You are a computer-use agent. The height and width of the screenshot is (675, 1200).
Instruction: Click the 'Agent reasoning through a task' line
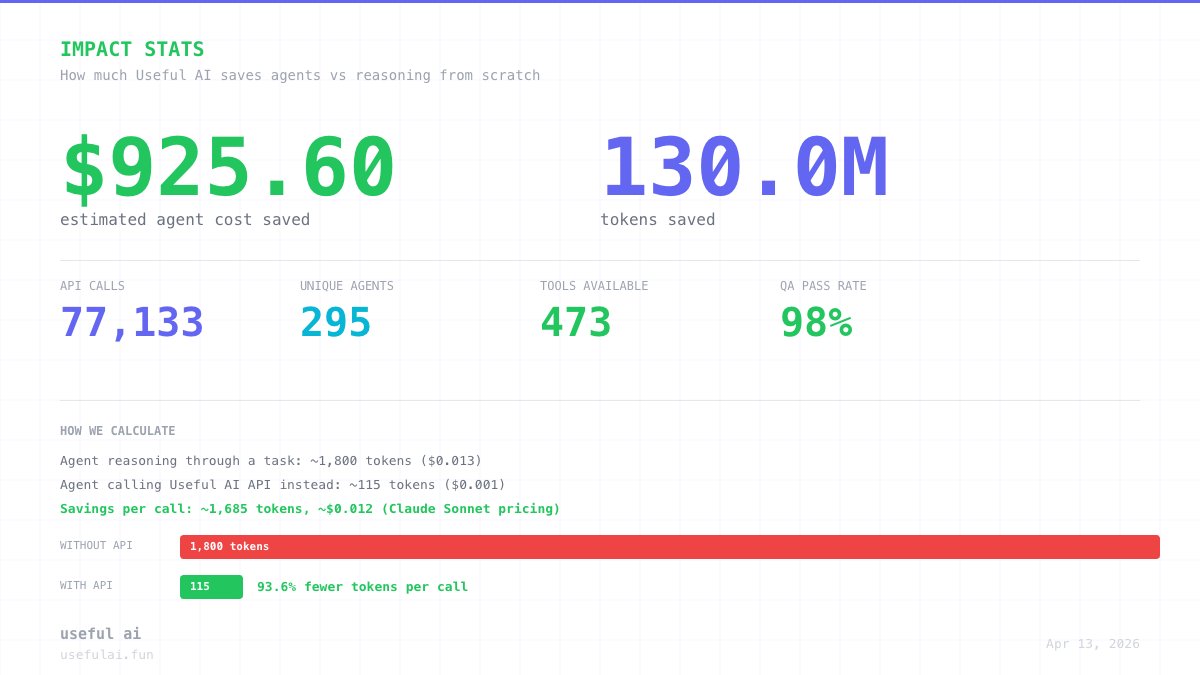271,461
